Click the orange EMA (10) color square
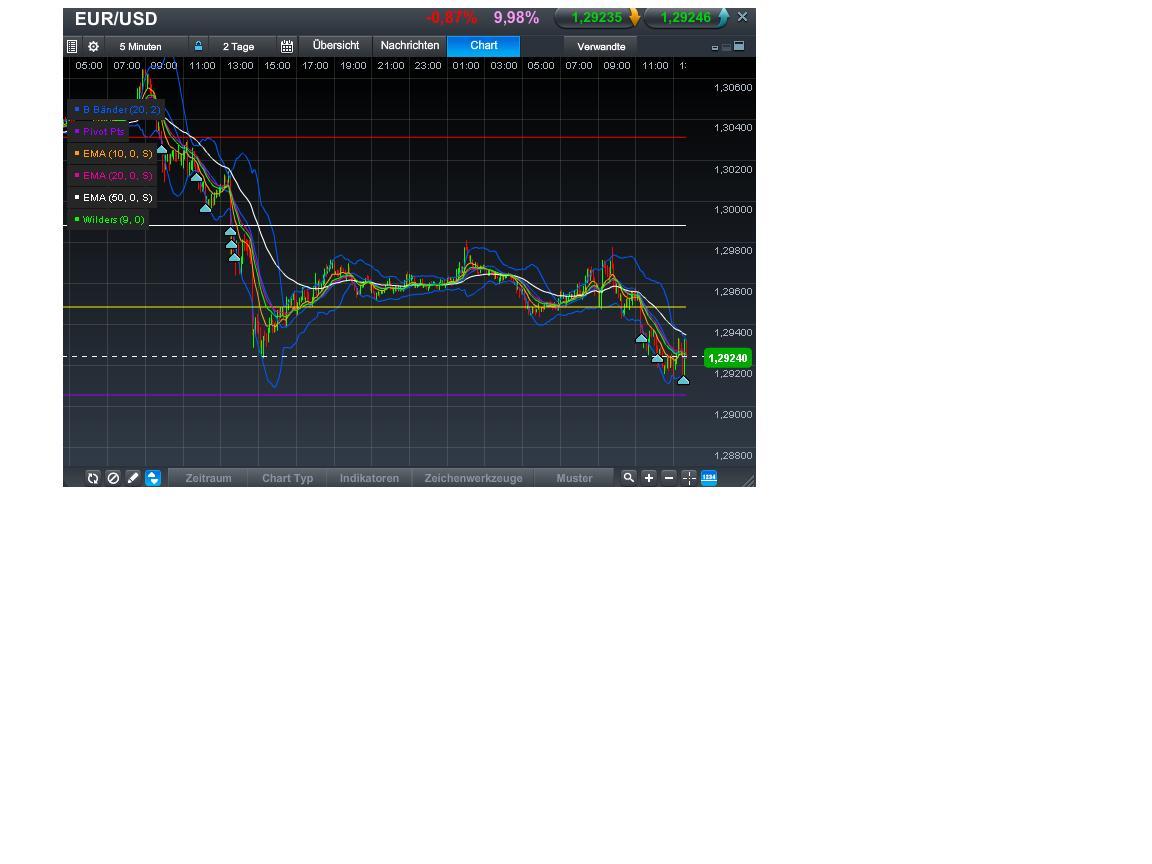 point(77,154)
